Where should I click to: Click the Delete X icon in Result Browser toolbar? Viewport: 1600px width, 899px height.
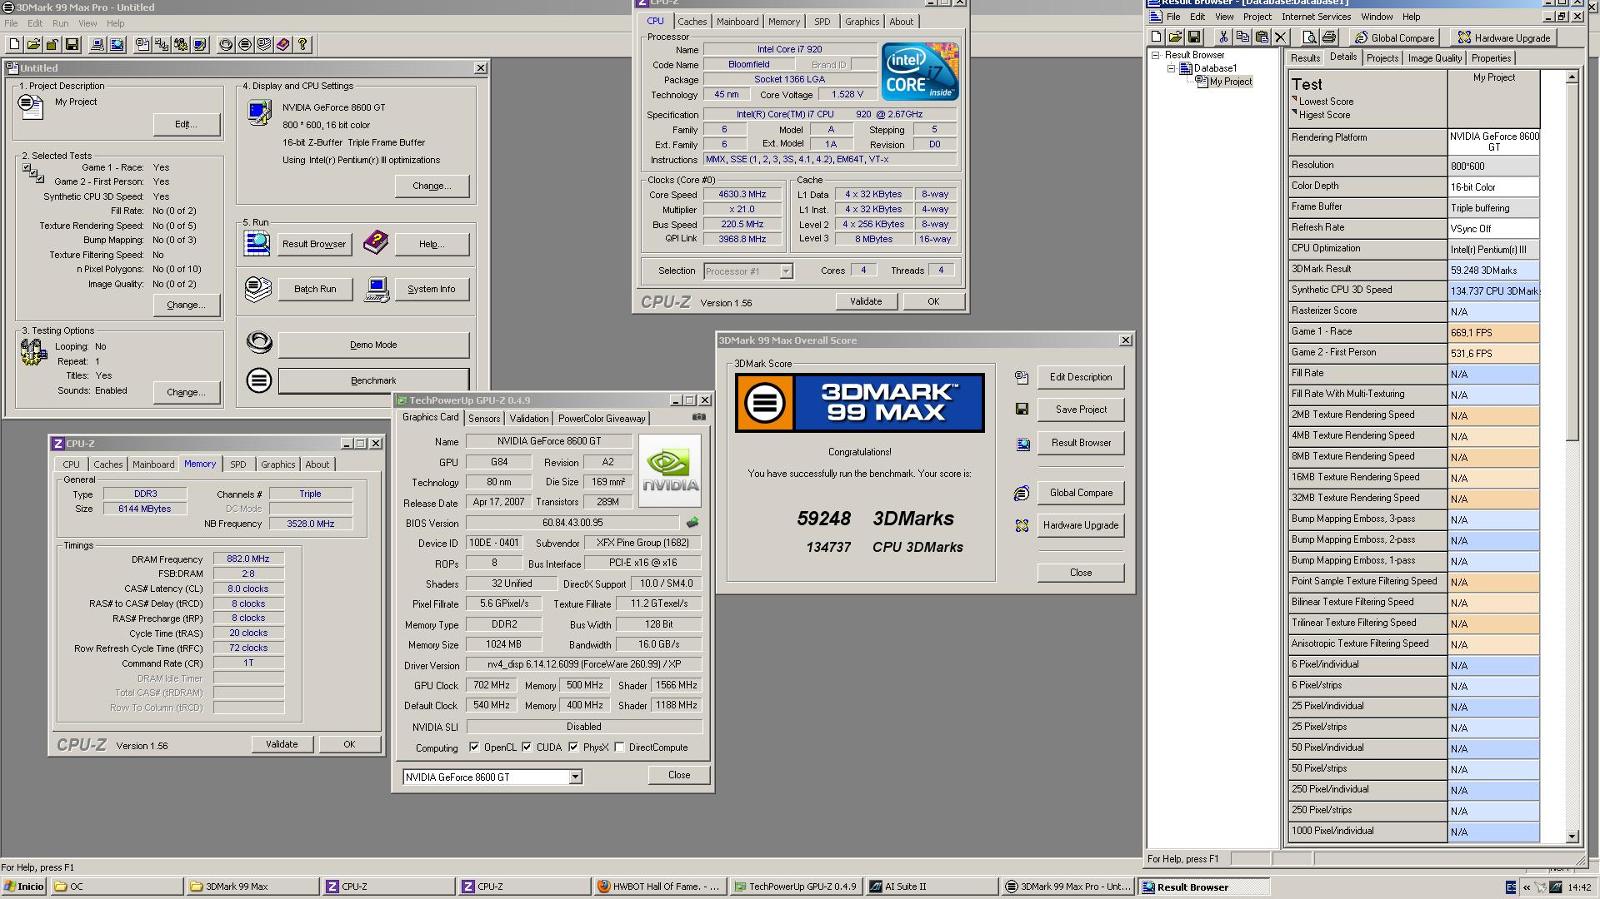point(1281,37)
